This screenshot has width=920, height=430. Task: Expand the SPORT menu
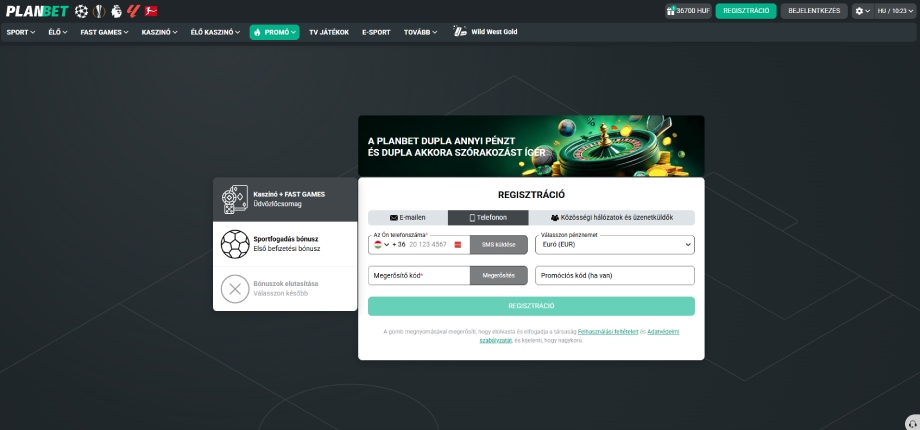tap(21, 32)
